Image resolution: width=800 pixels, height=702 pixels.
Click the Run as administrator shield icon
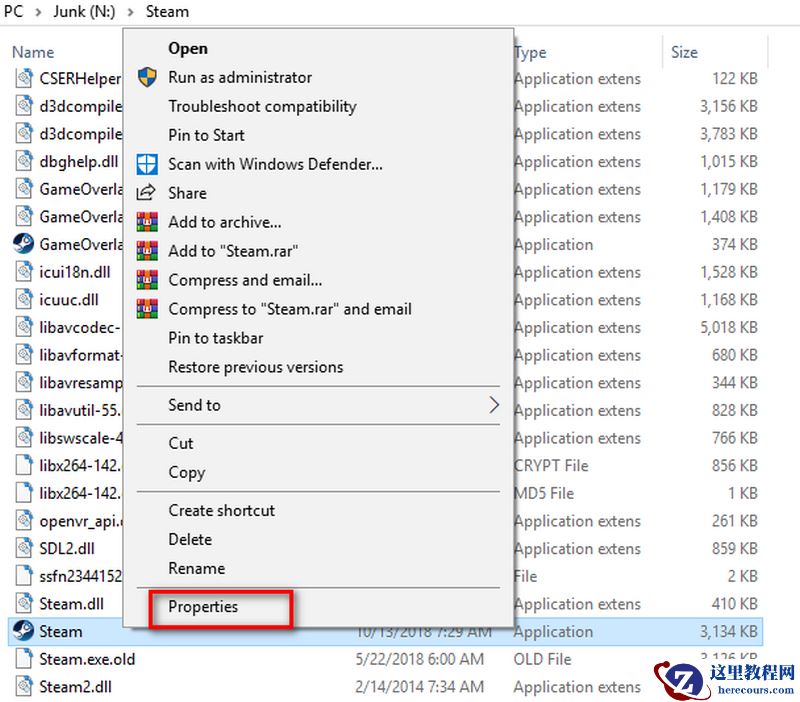(147, 77)
